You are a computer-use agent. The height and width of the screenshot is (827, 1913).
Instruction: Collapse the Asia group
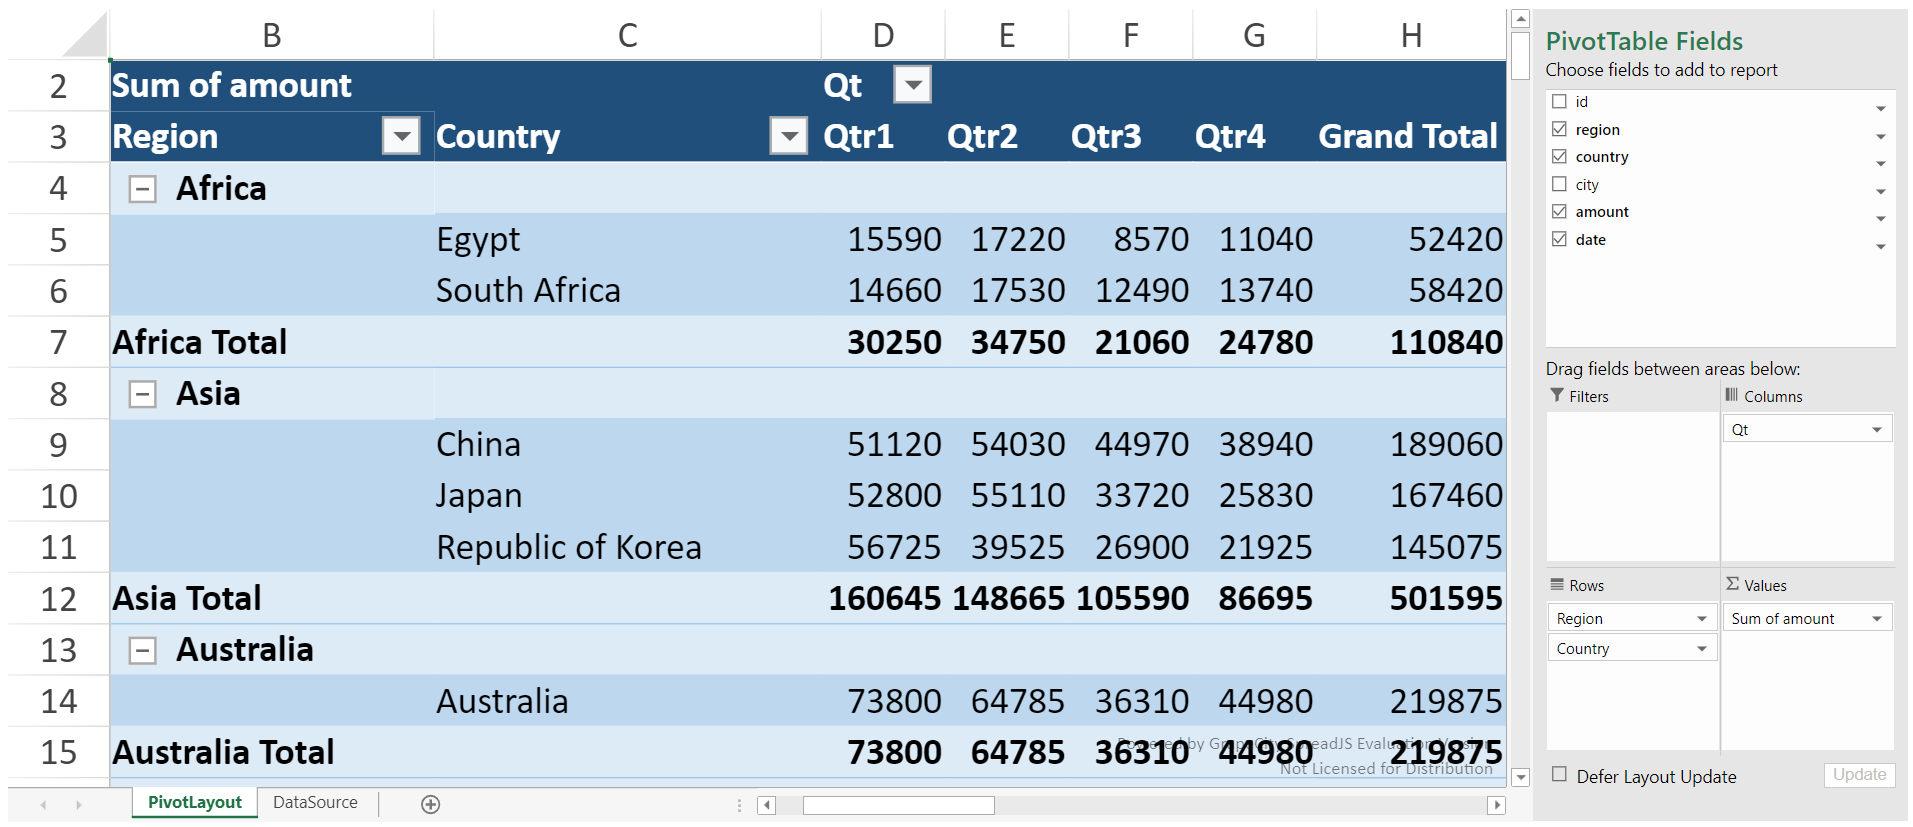pos(143,394)
